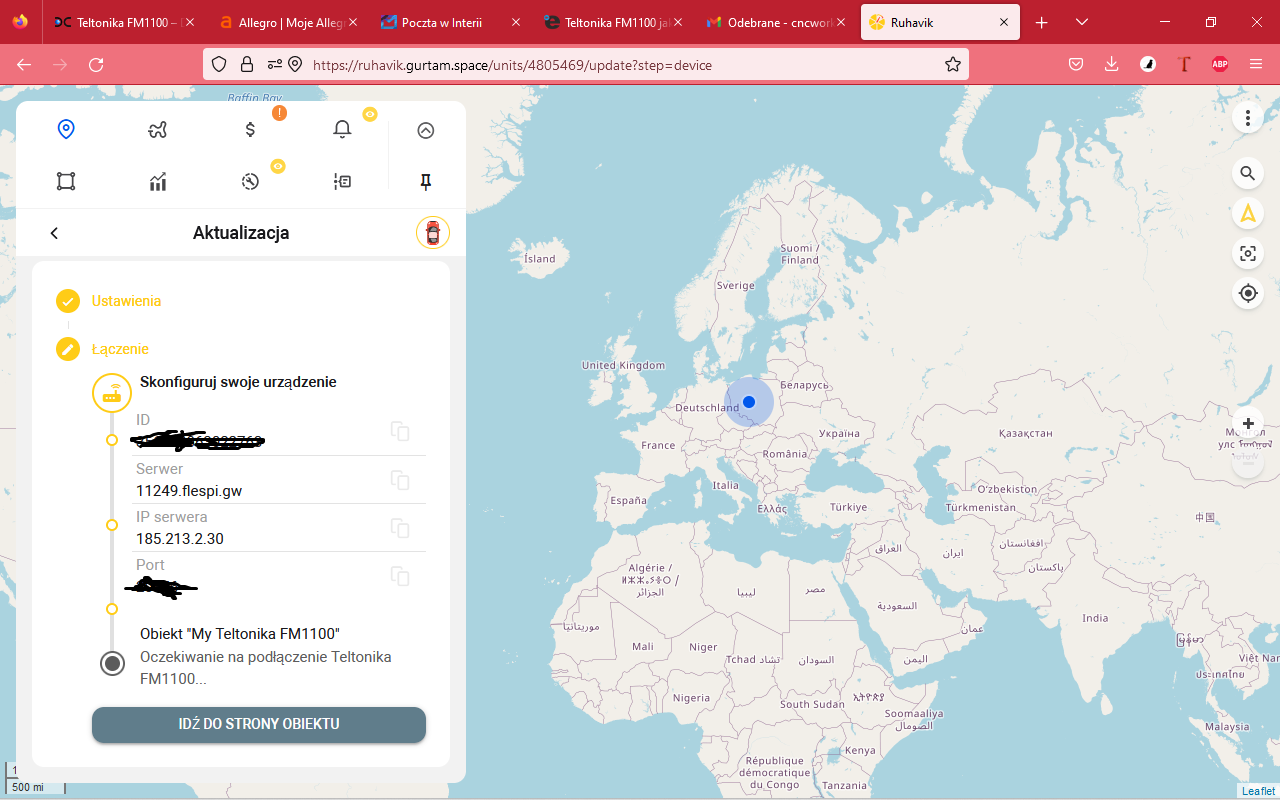1280x800 pixels.
Task: Switch to the Poczta w Interii tab
Action: coord(451,22)
